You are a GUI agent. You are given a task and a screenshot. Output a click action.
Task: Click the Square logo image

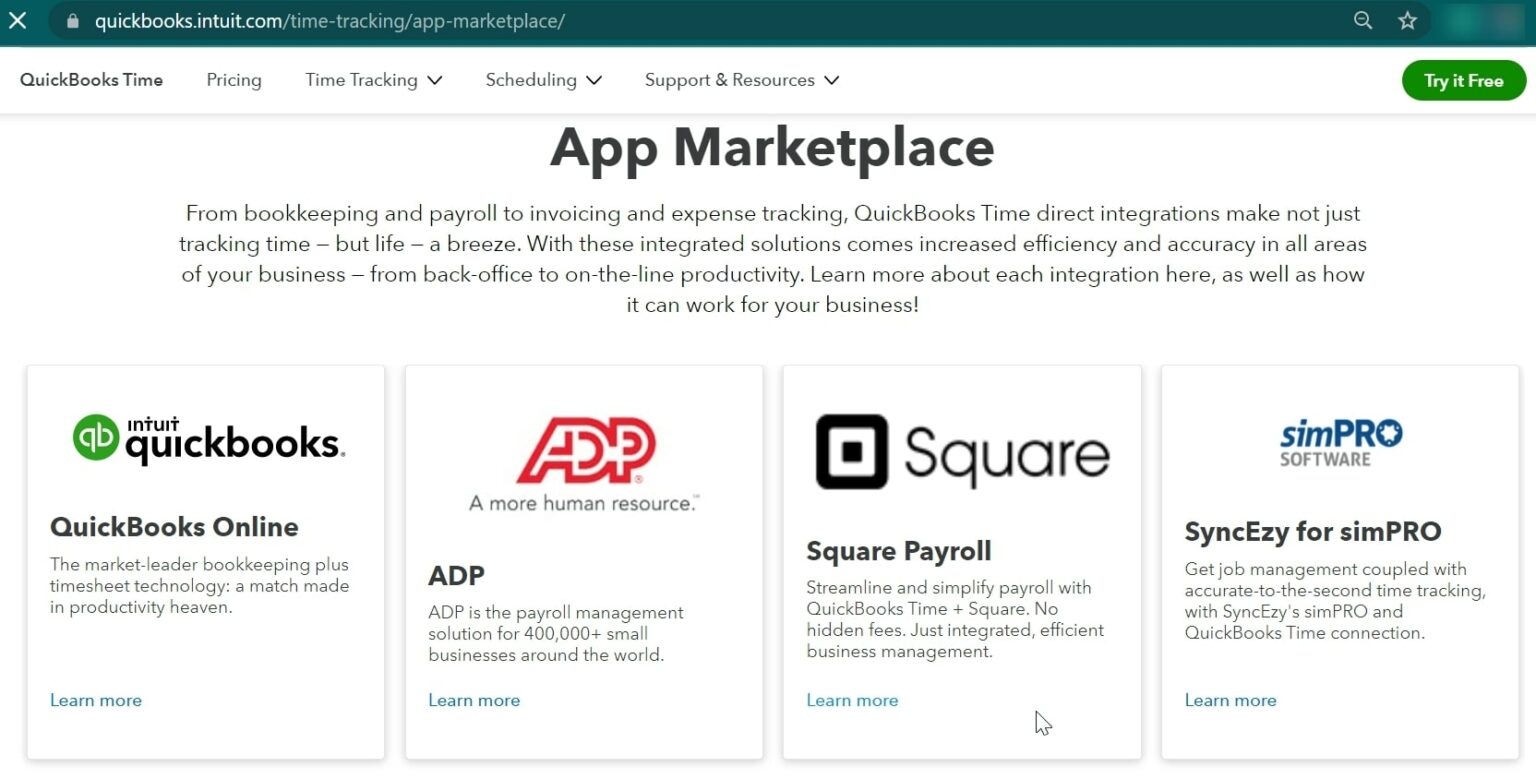962,452
